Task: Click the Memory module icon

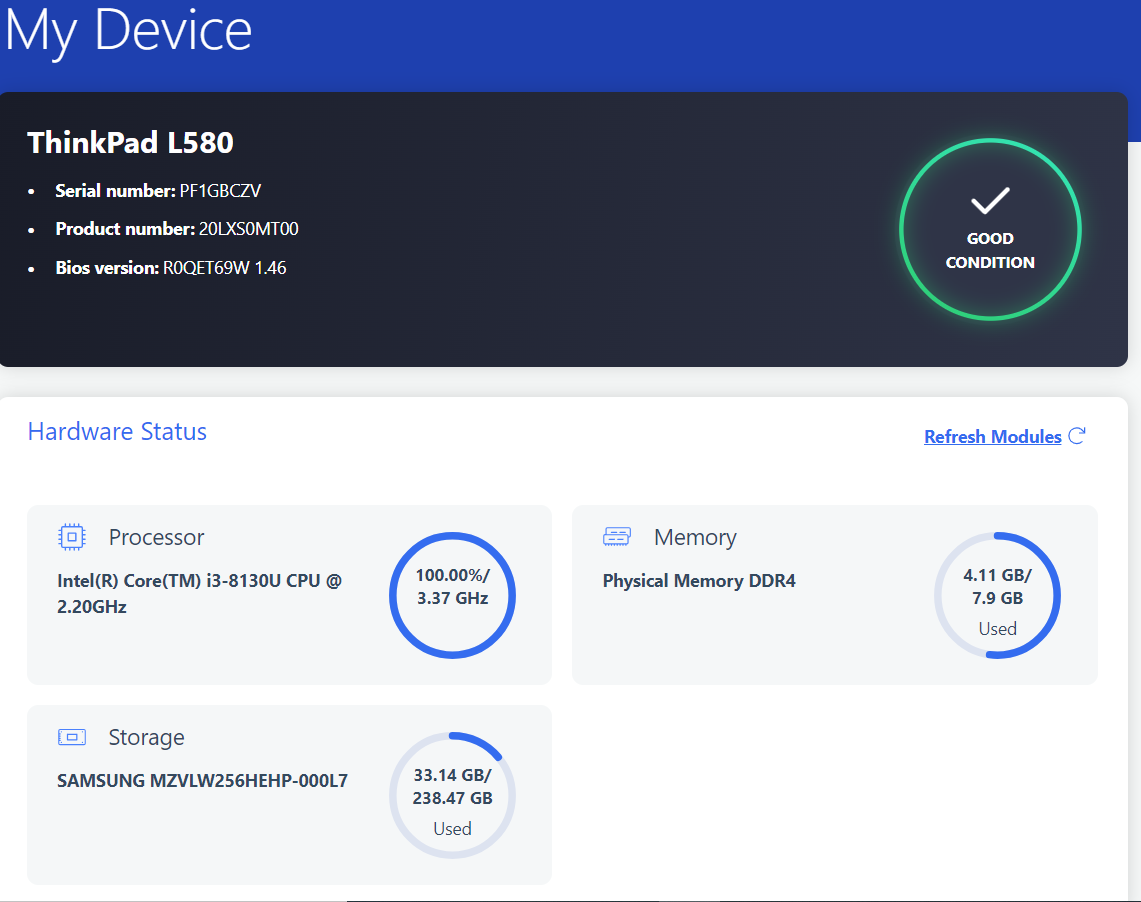Action: click(x=617, y=537)
